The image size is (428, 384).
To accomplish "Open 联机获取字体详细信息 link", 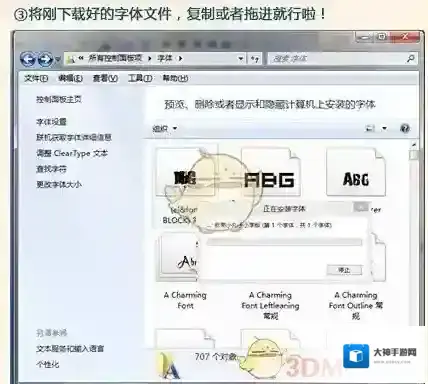I will click(74, 137).
